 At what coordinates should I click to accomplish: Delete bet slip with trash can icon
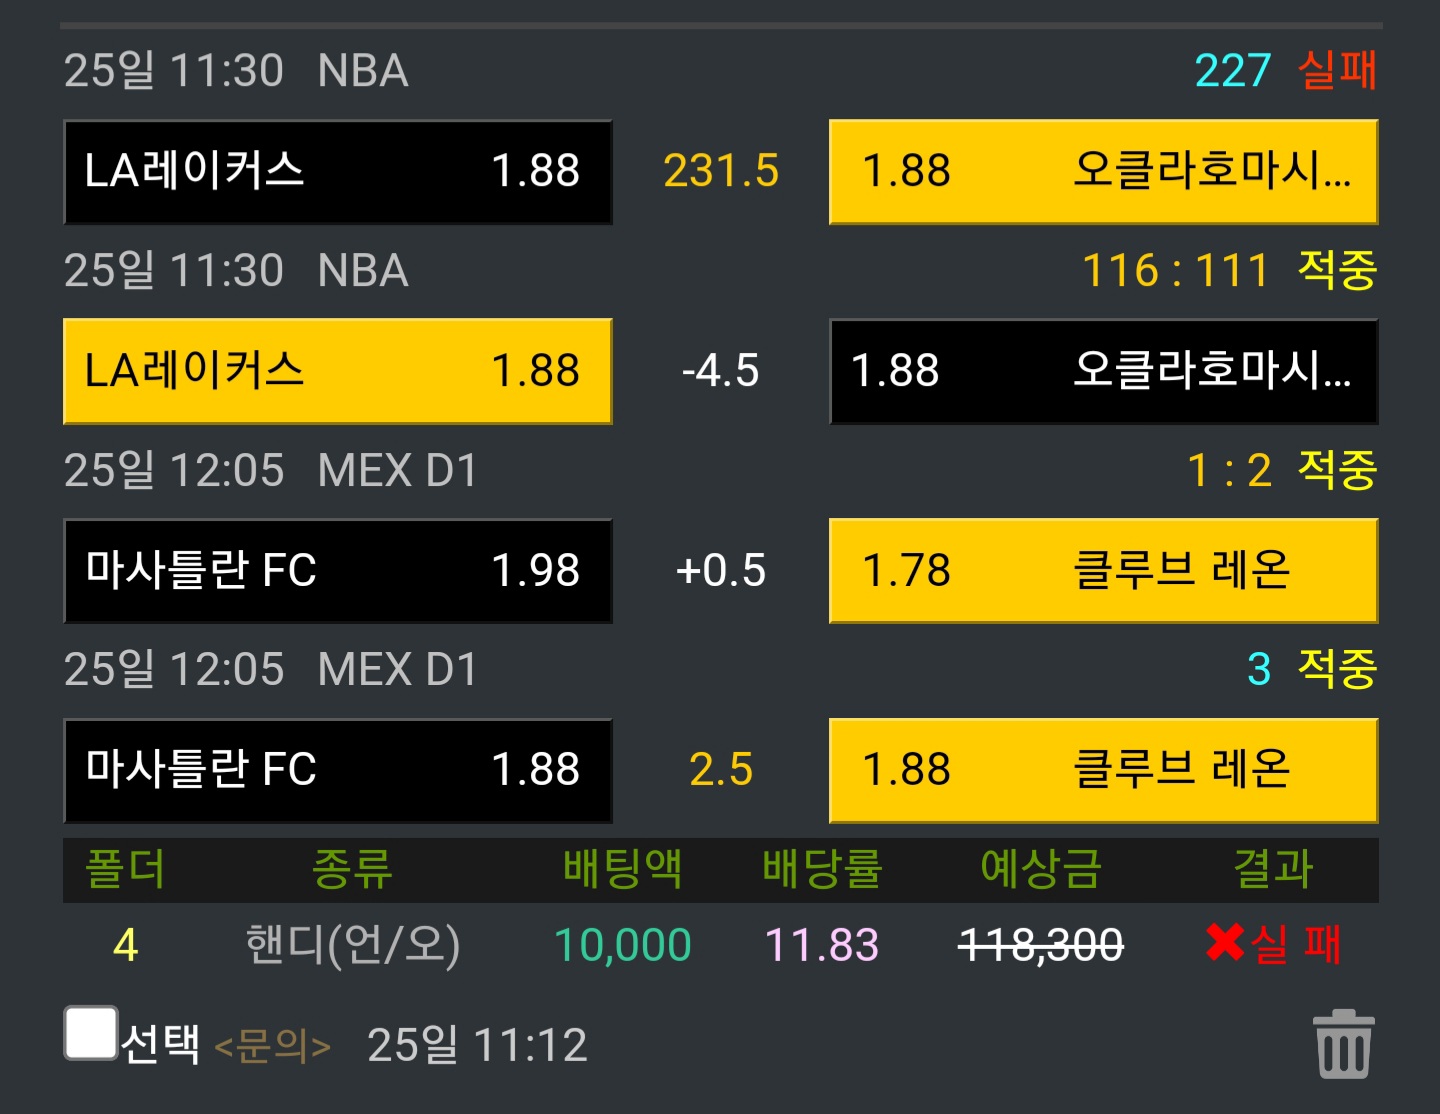pos(1343,1044)
